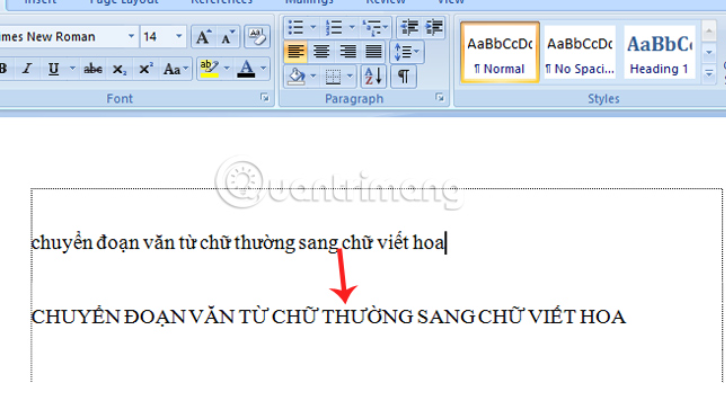Center align the paragraph text

click(x=322, y=51)
